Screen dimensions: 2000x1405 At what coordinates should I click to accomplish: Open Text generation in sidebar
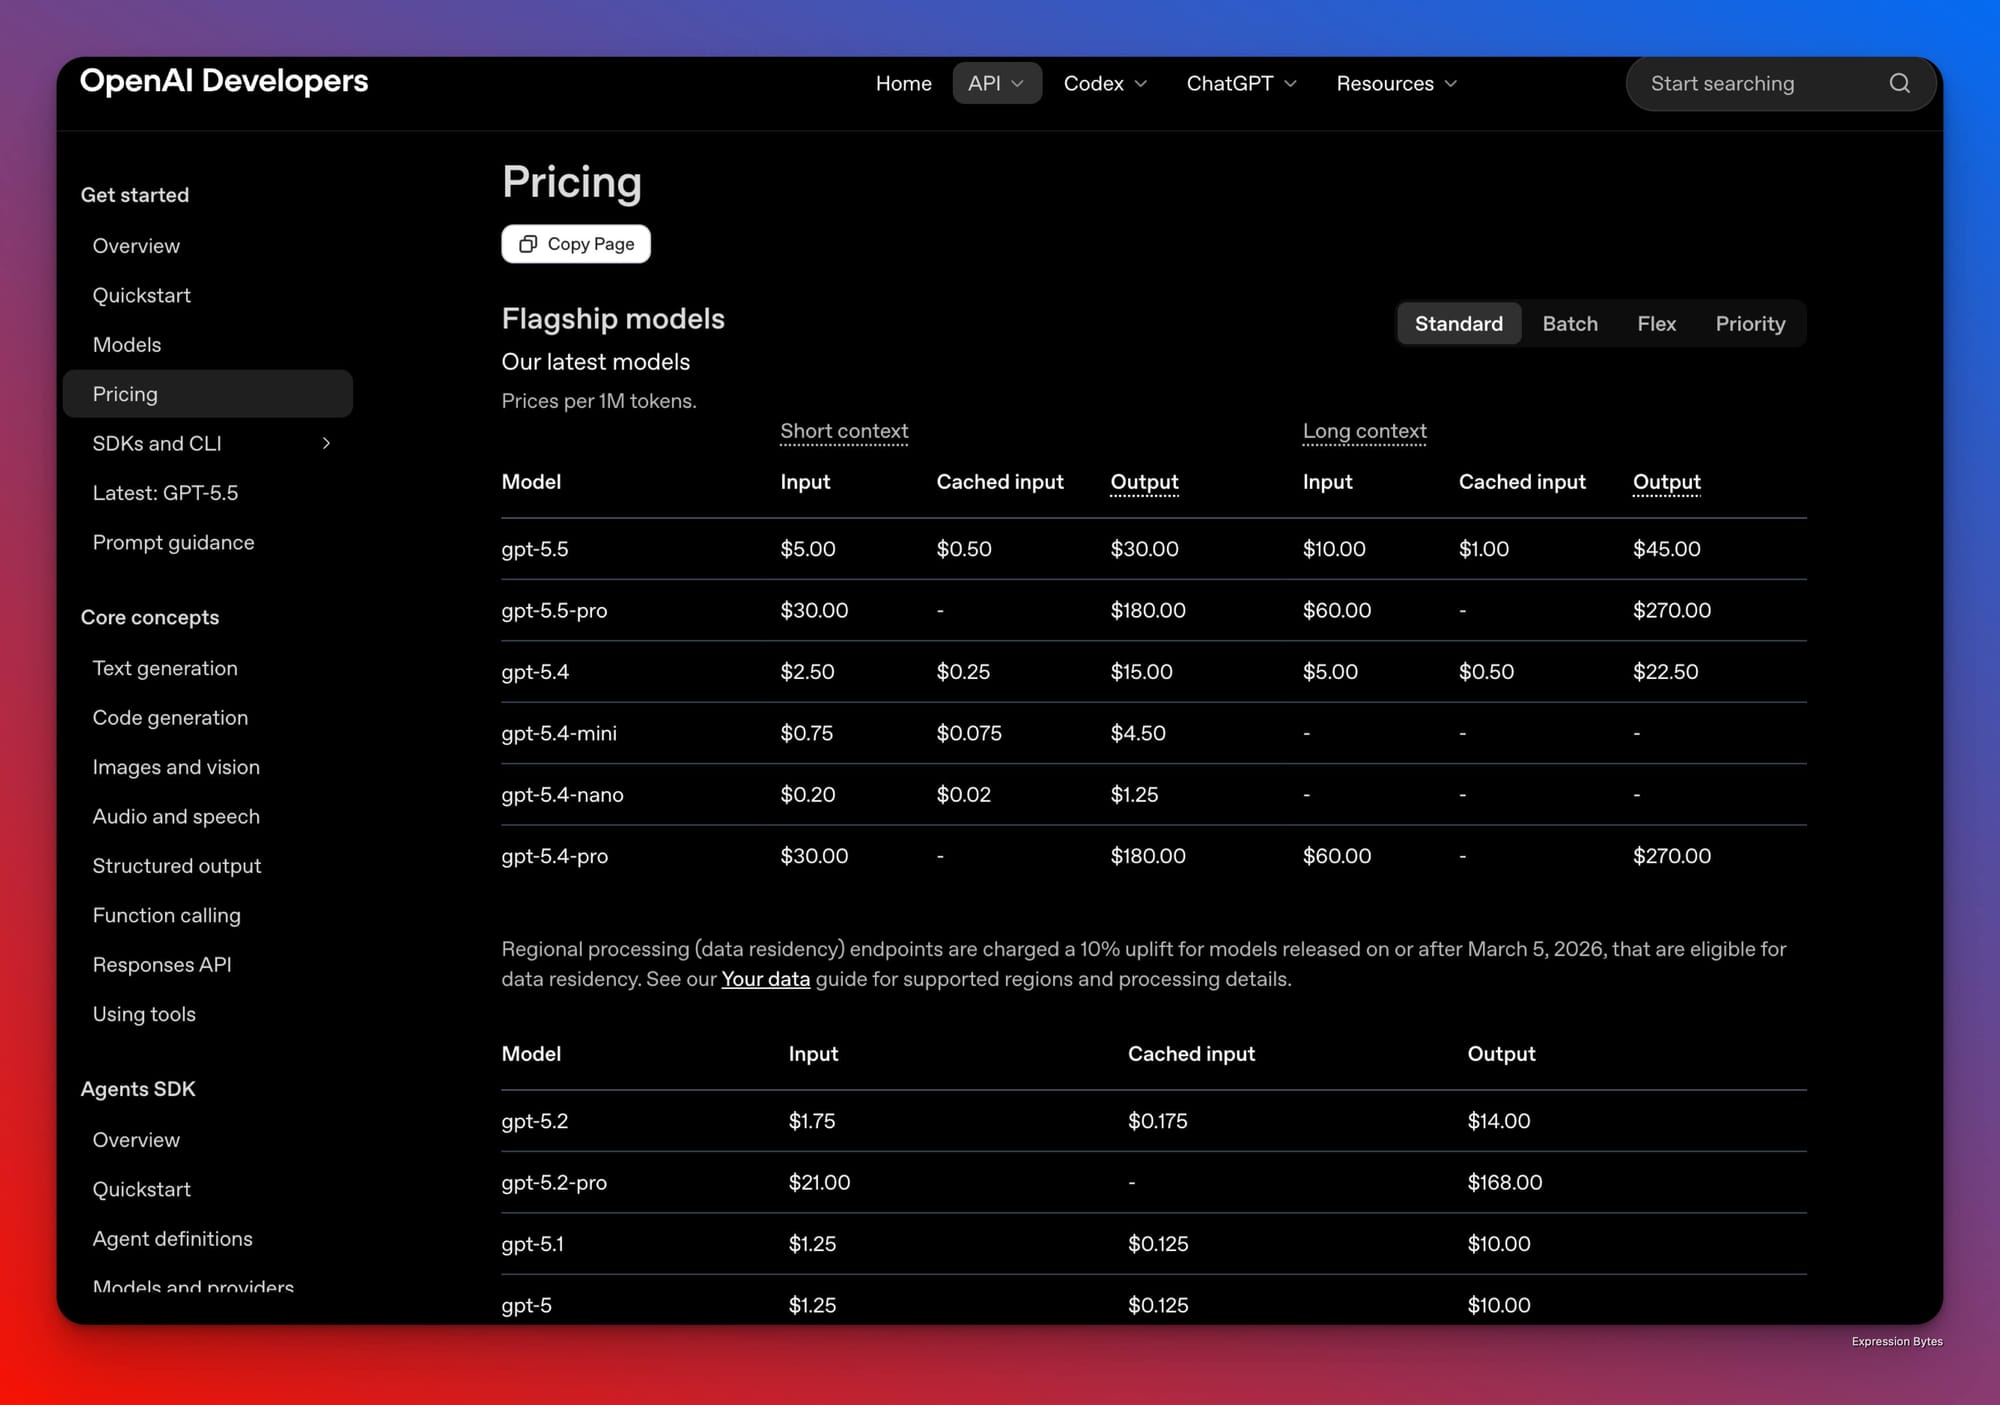(x=165, y=668)
